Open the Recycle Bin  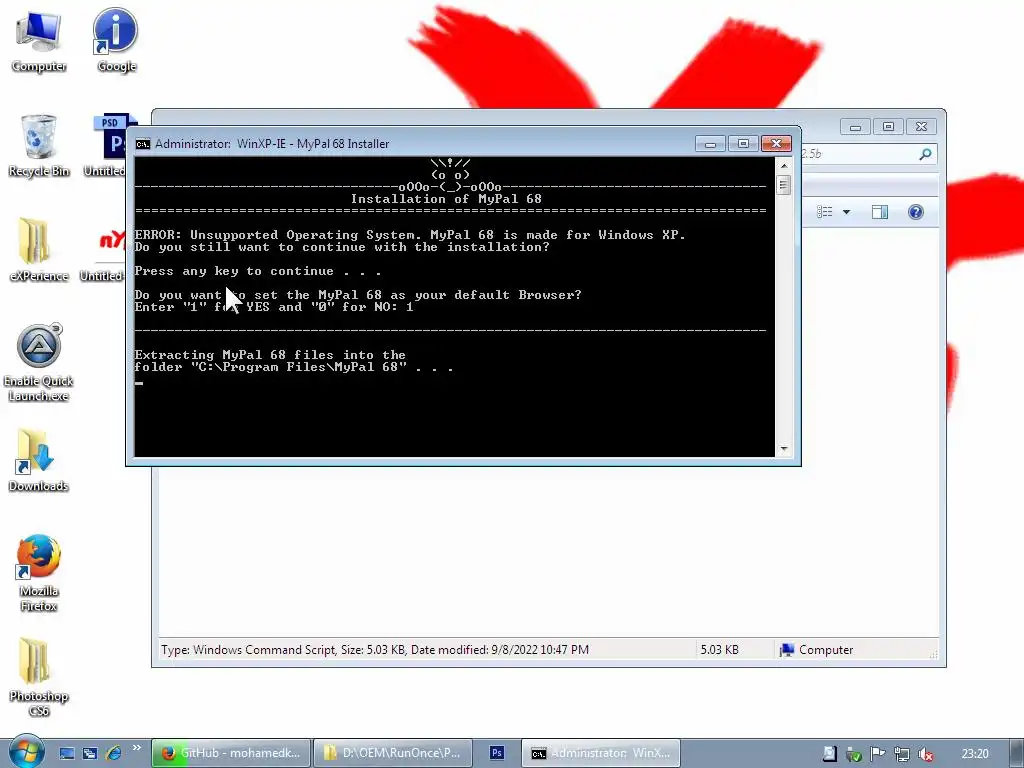pos(39,145)
